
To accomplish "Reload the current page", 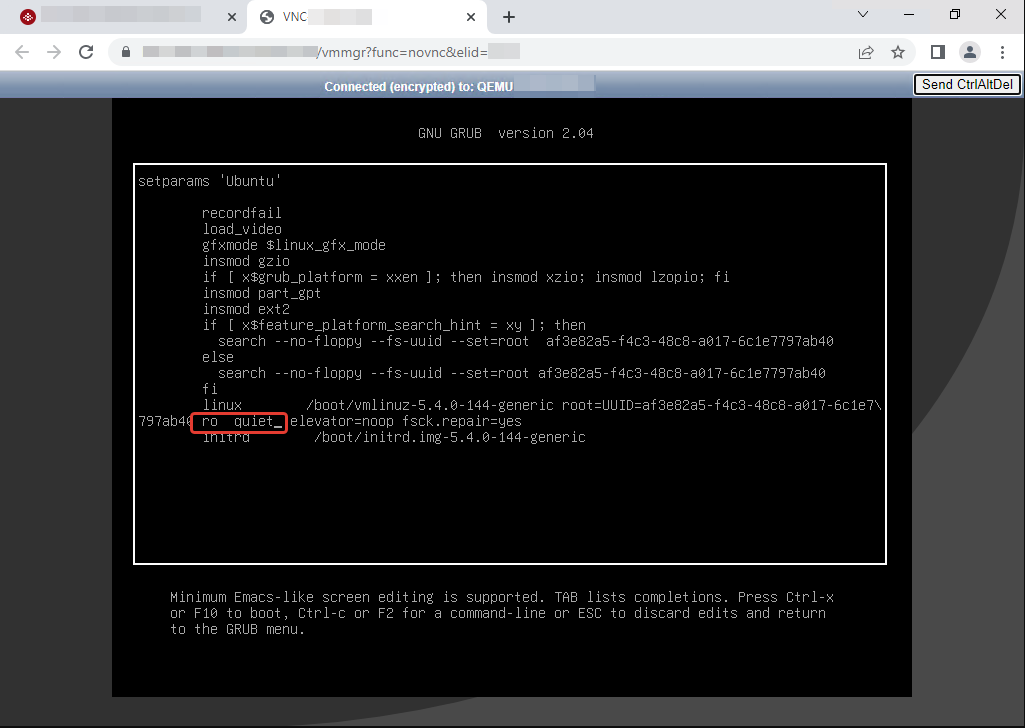I will point(86,52).
